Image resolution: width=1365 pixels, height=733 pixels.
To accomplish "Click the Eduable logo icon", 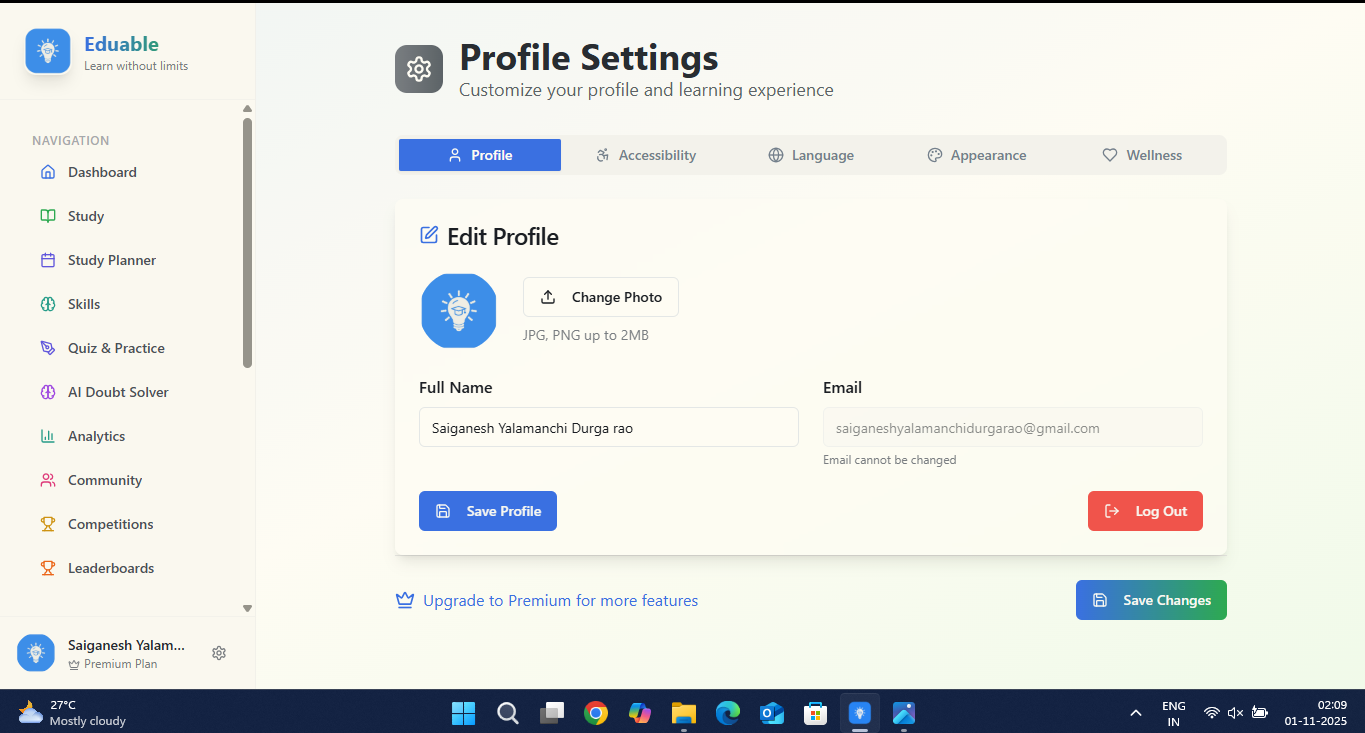I will click(48, 52).
